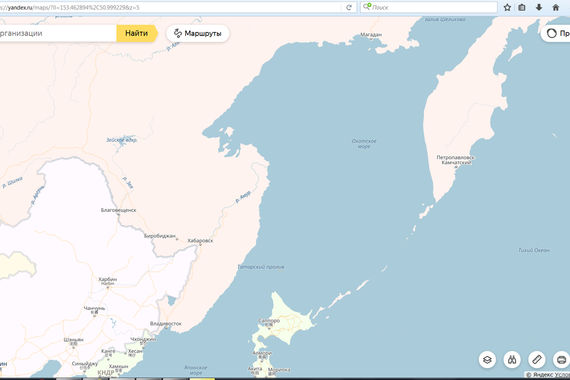Reload the page with the refresh icon
570x380 pixels.
[x=349, y=7]
